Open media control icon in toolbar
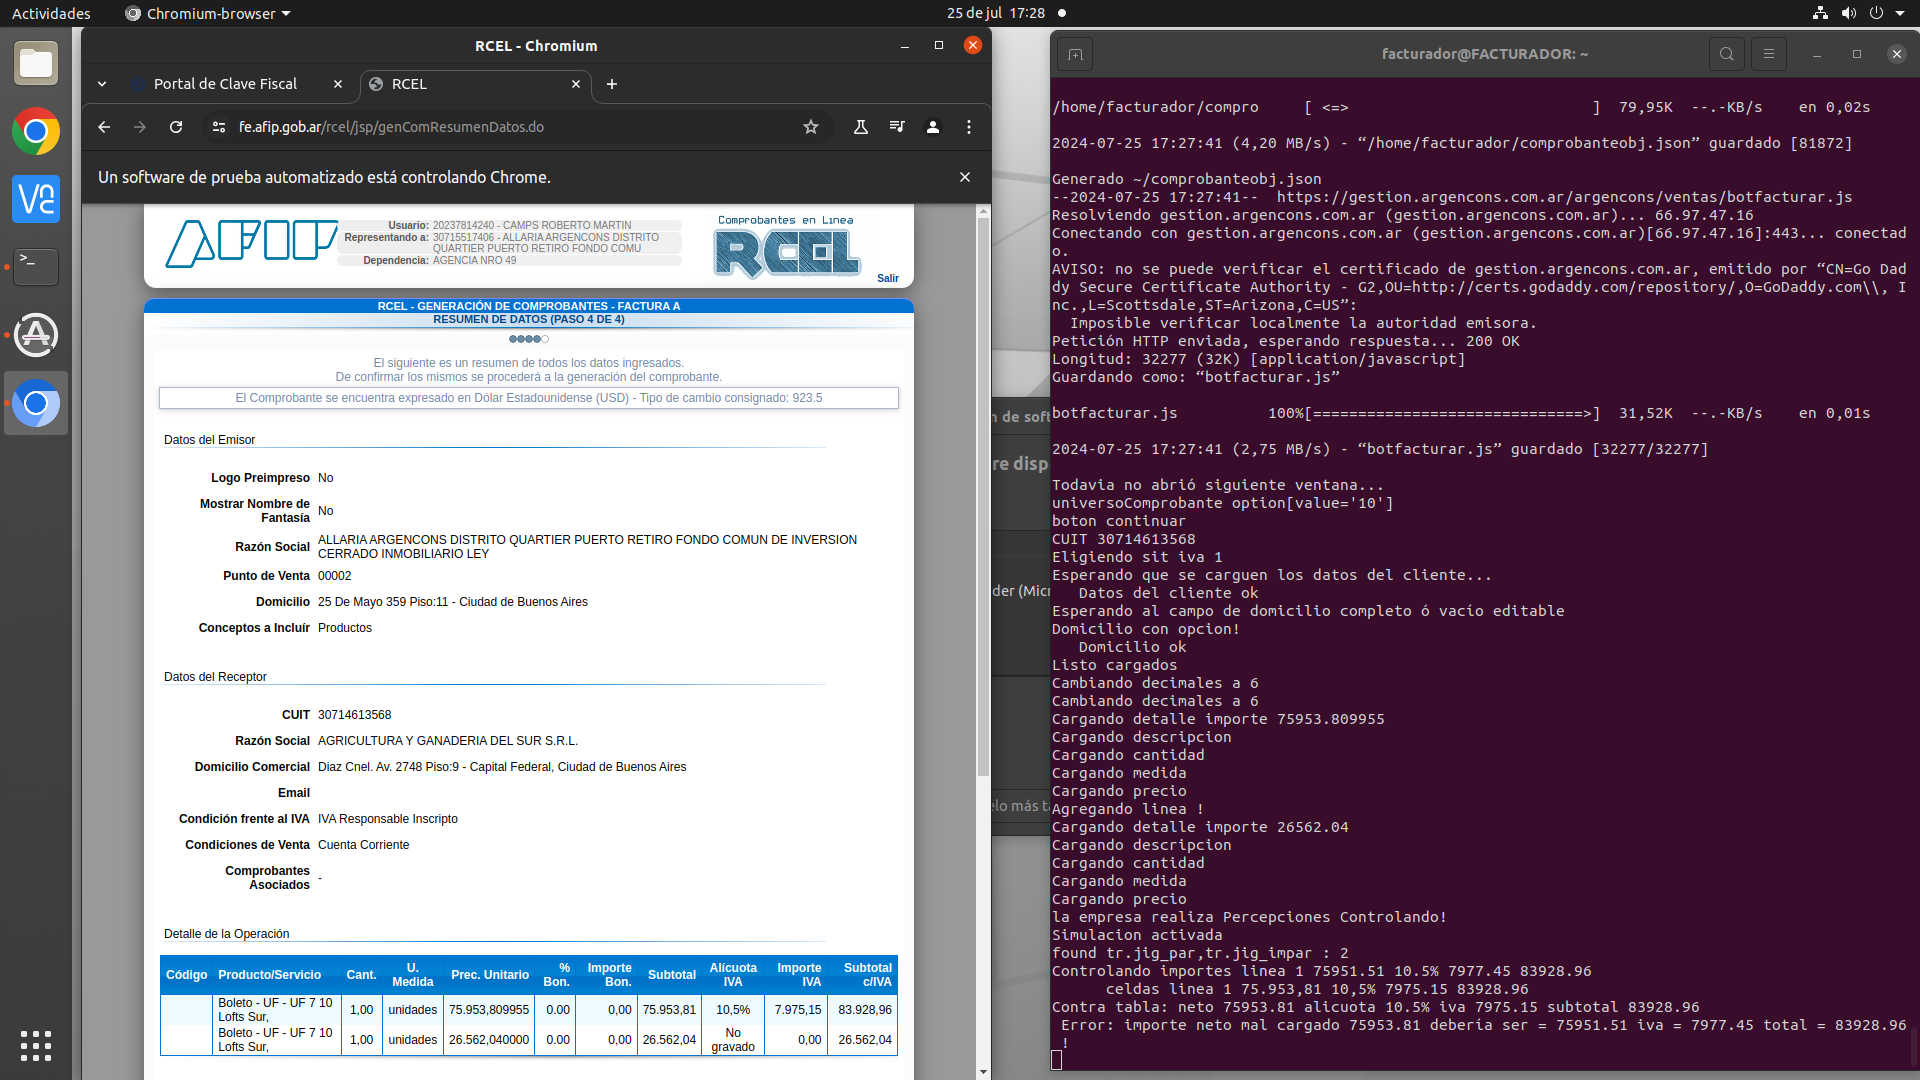Screen dimensions: 1920x1080 (x=897, y=127)
